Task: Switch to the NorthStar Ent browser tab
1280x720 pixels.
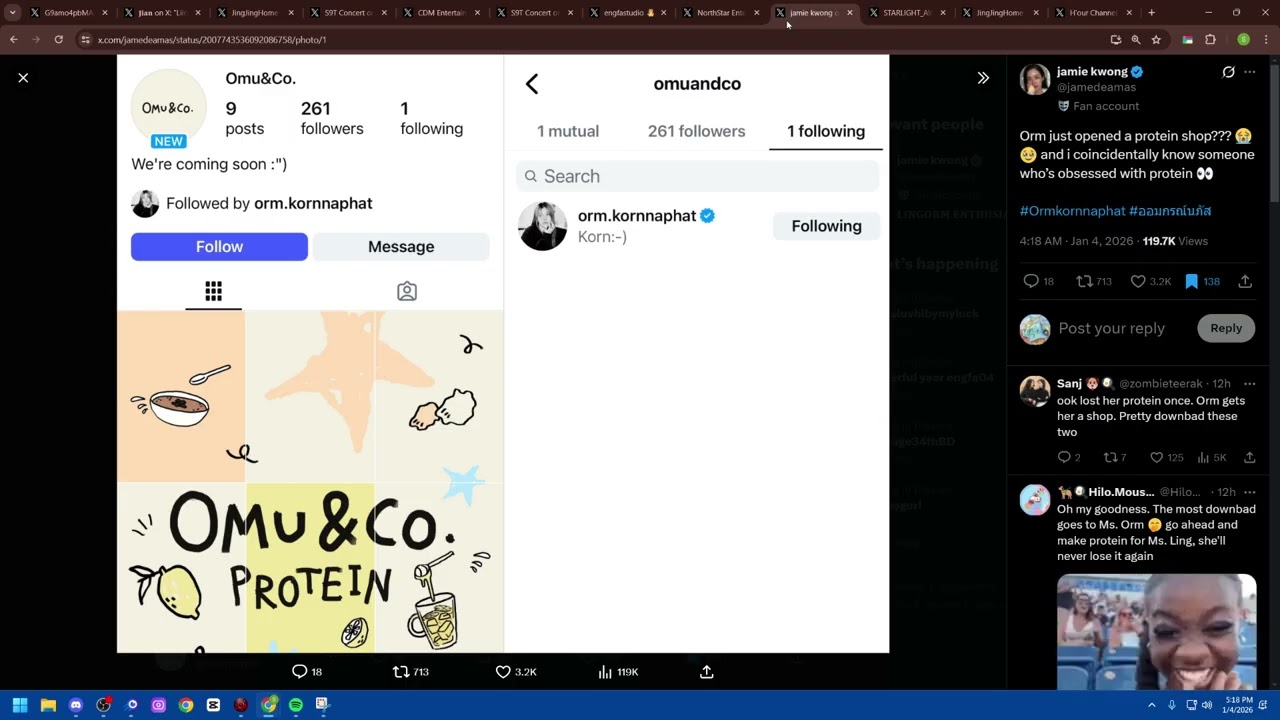Action: point(721,13)
